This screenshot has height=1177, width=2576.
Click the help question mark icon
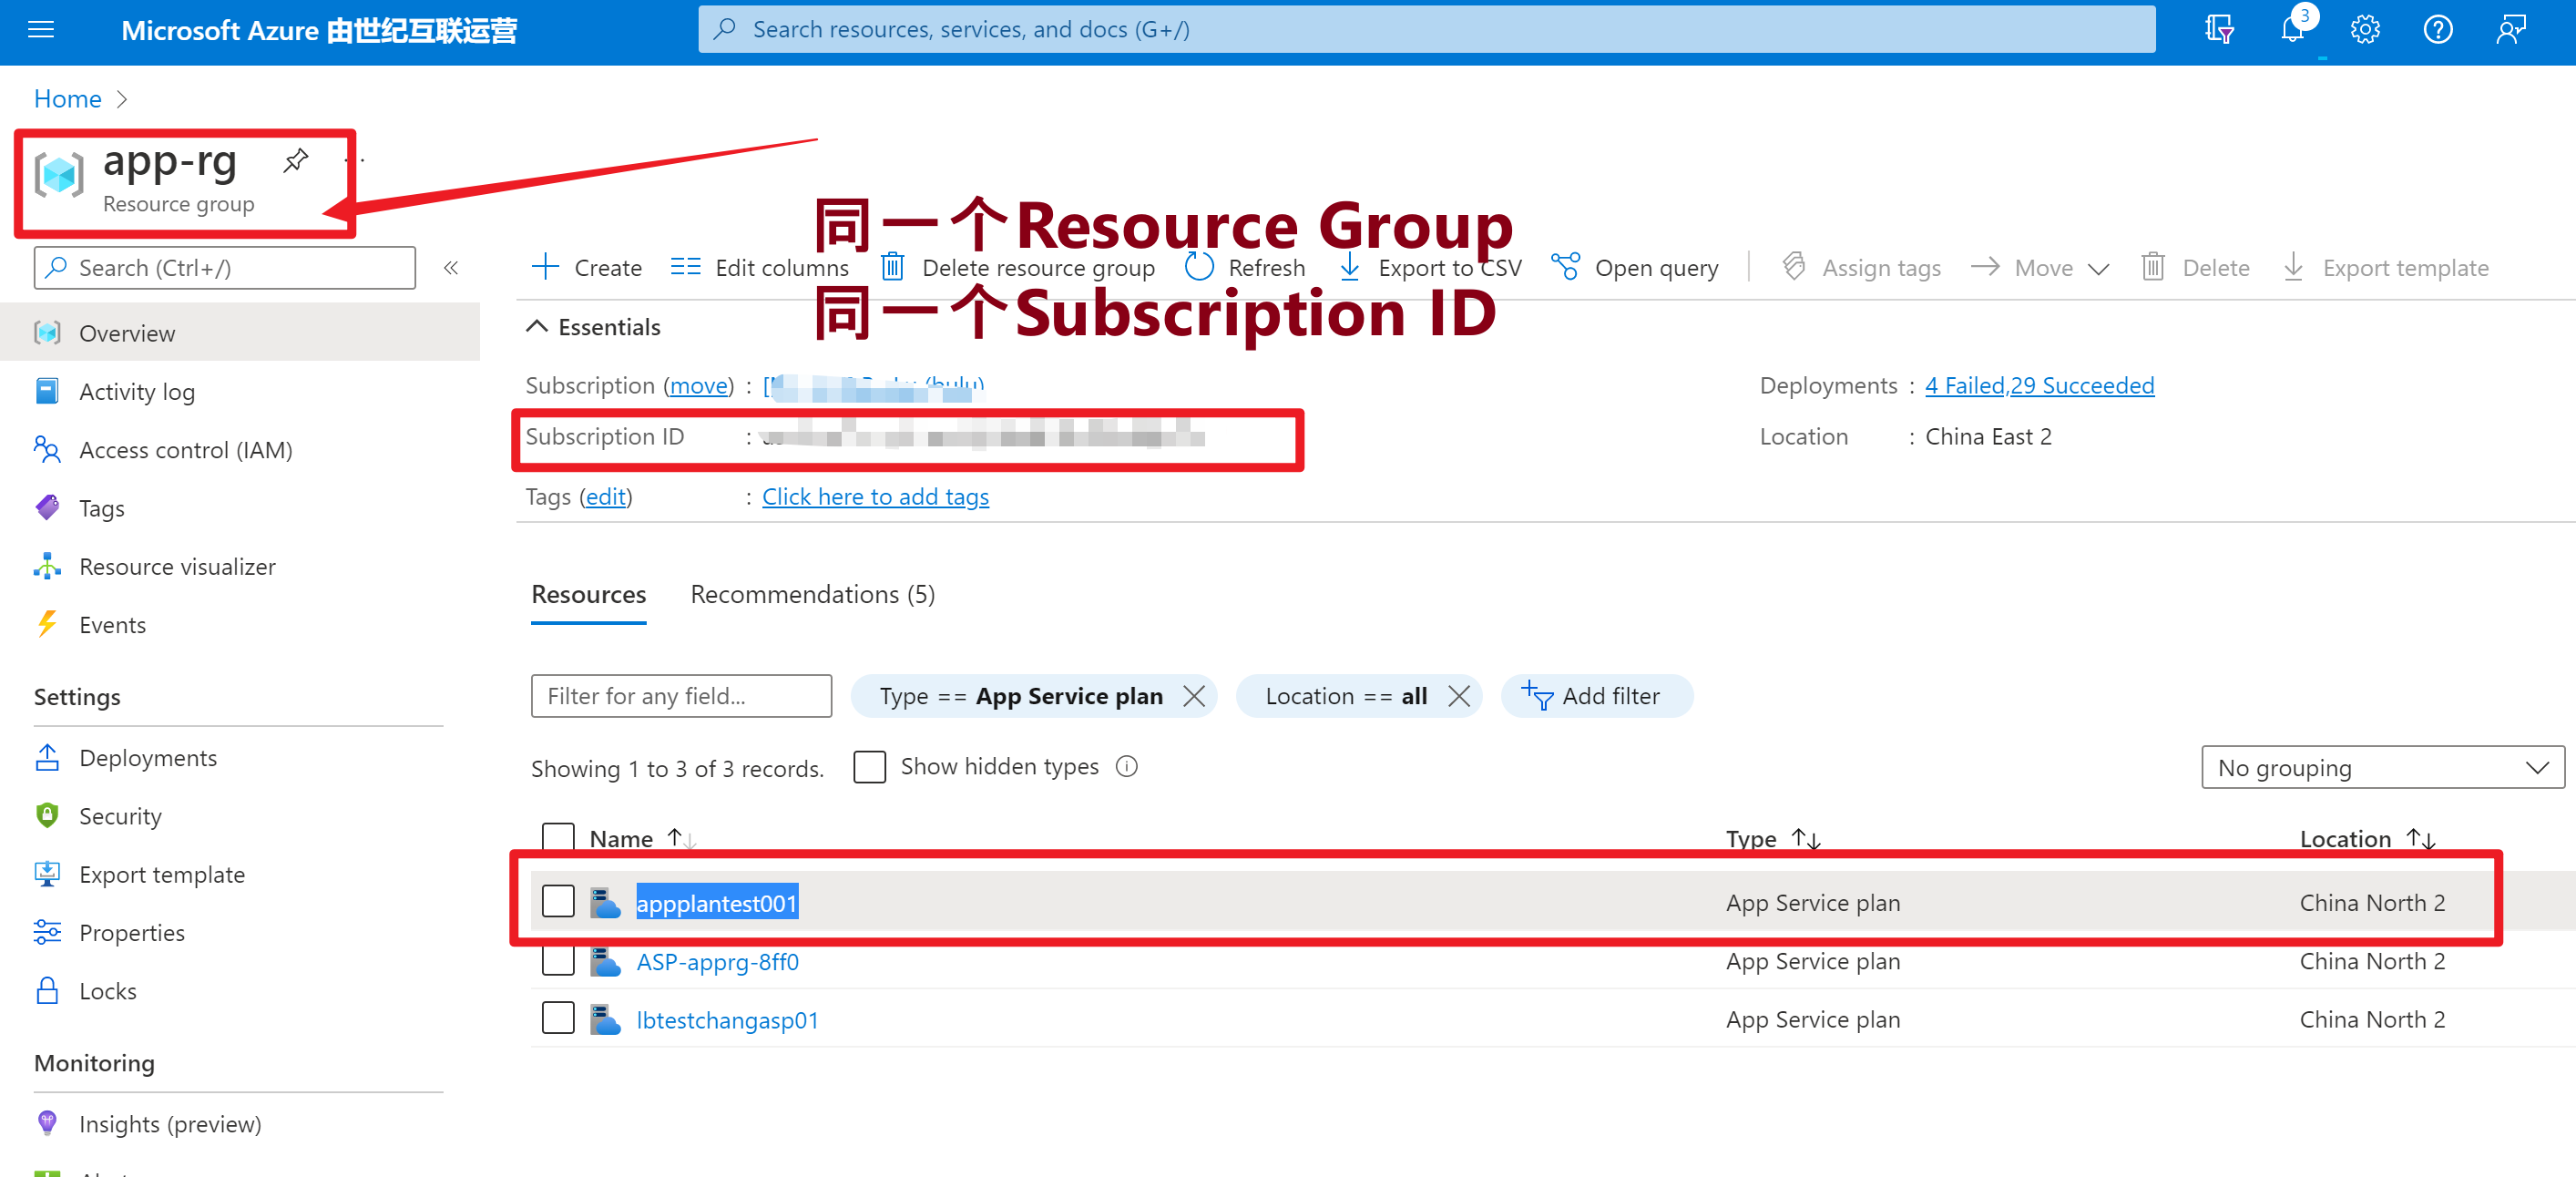click(2437, 29)
